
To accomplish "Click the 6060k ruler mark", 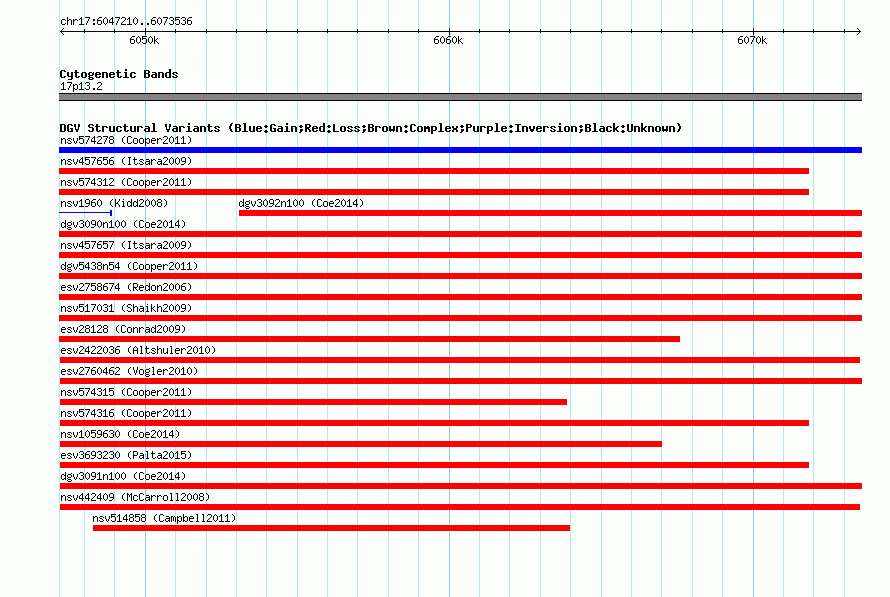I will (x=448, y=40).
